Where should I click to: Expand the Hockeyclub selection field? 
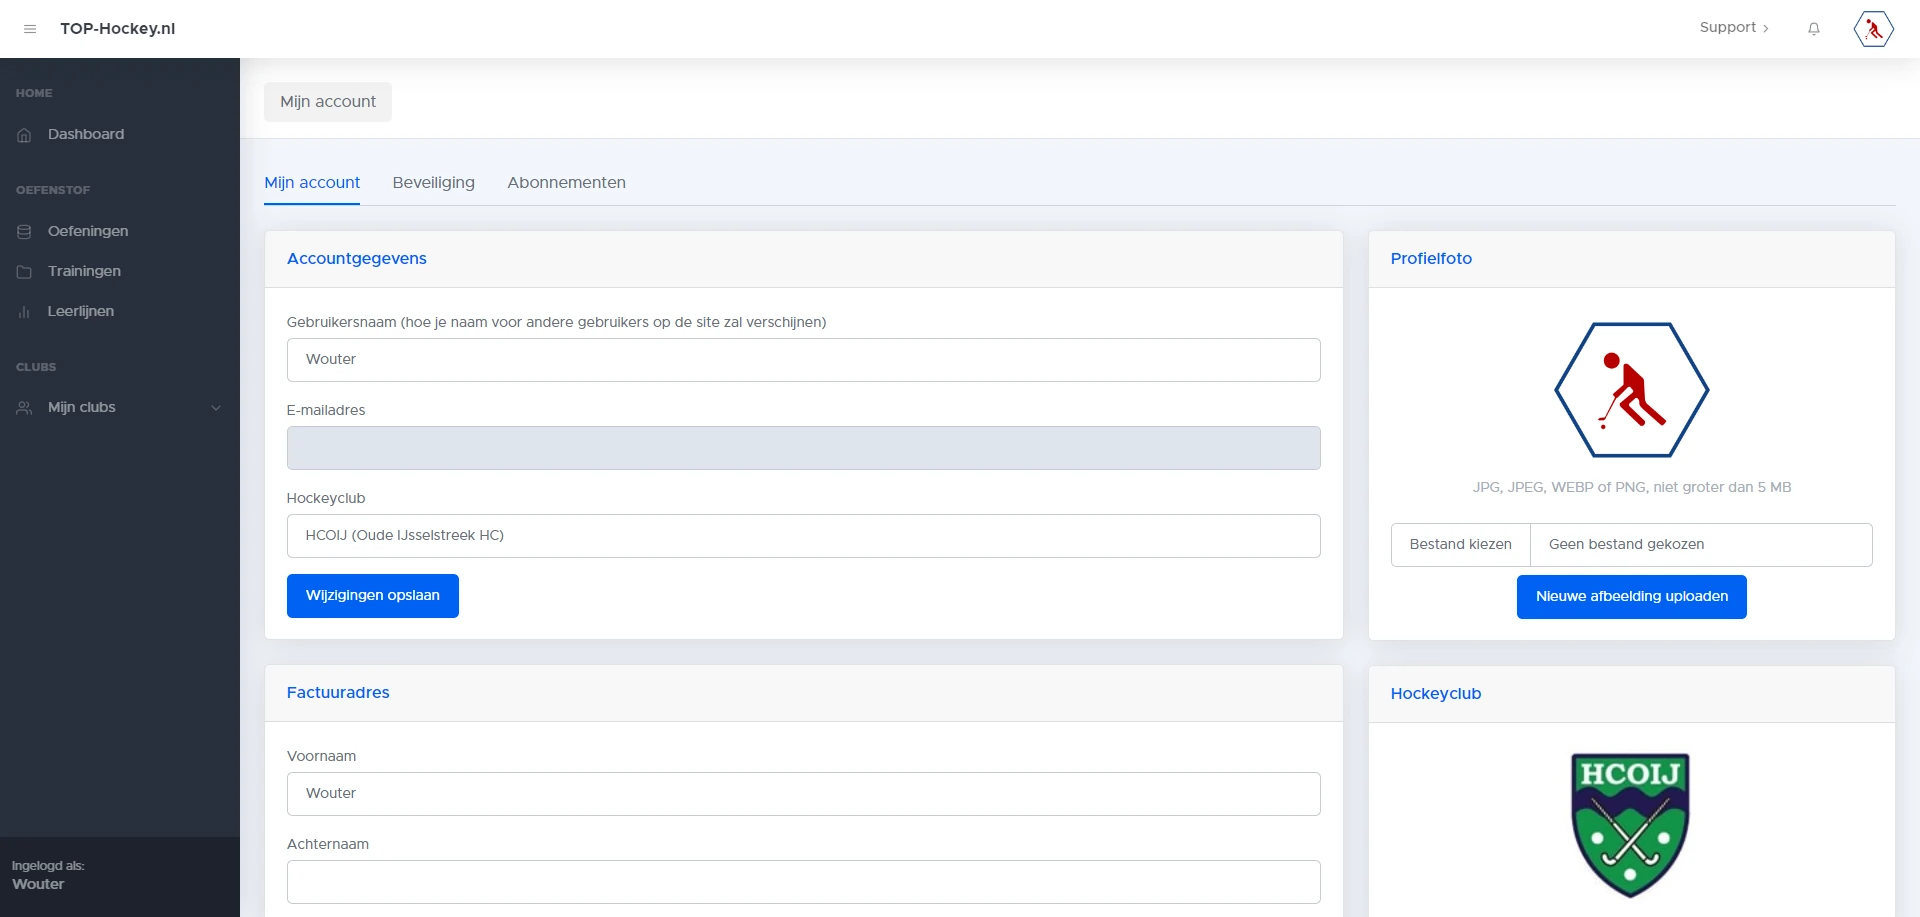pos(803,535)
